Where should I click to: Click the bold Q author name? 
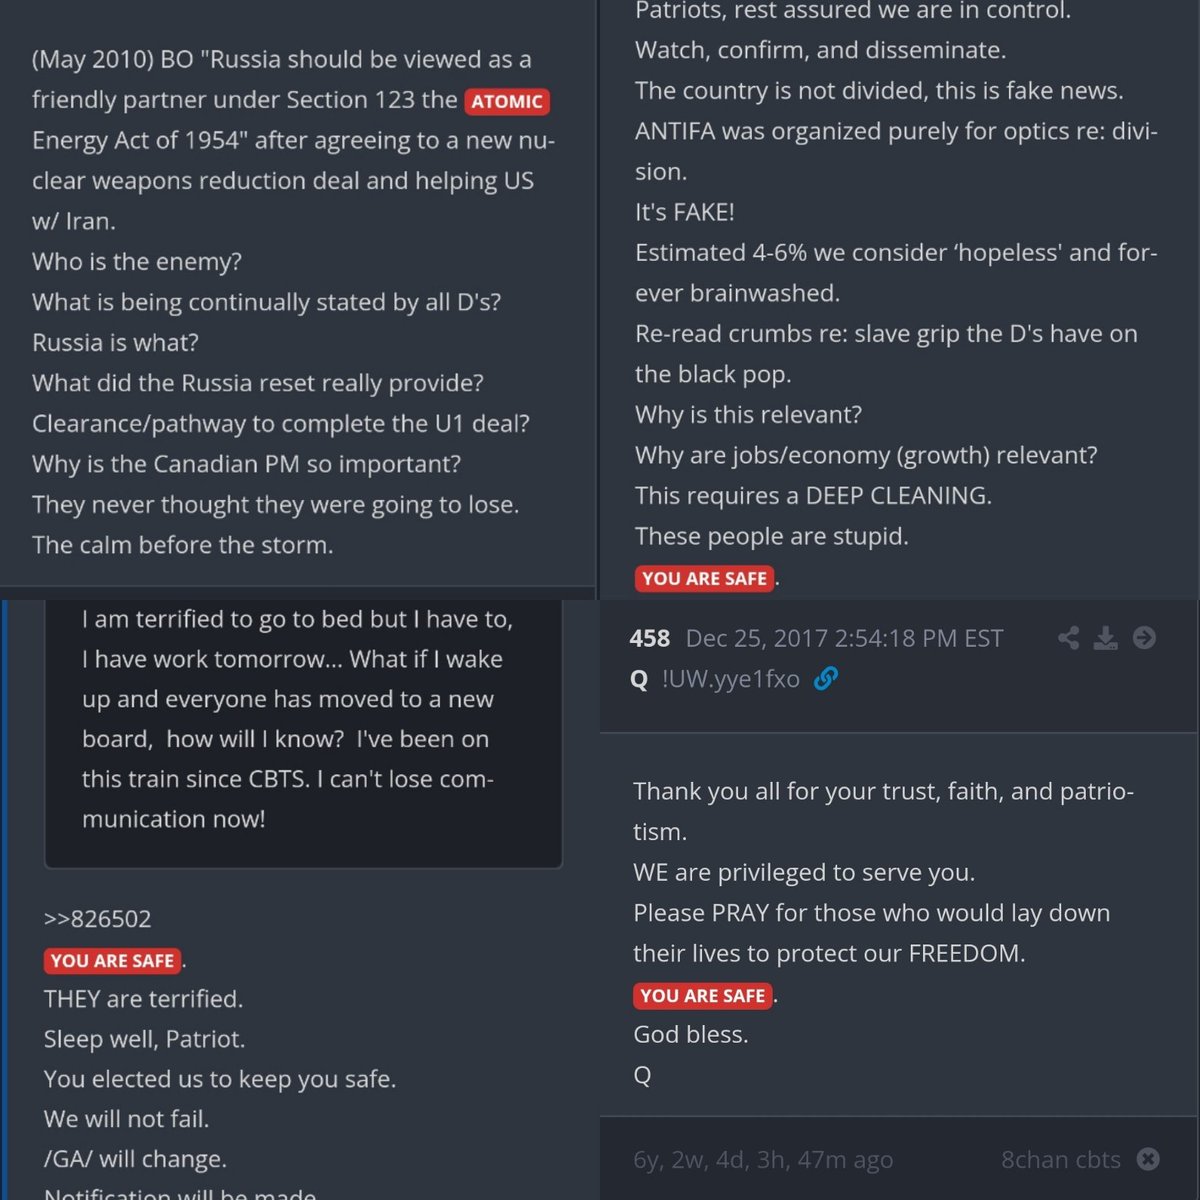640,679
